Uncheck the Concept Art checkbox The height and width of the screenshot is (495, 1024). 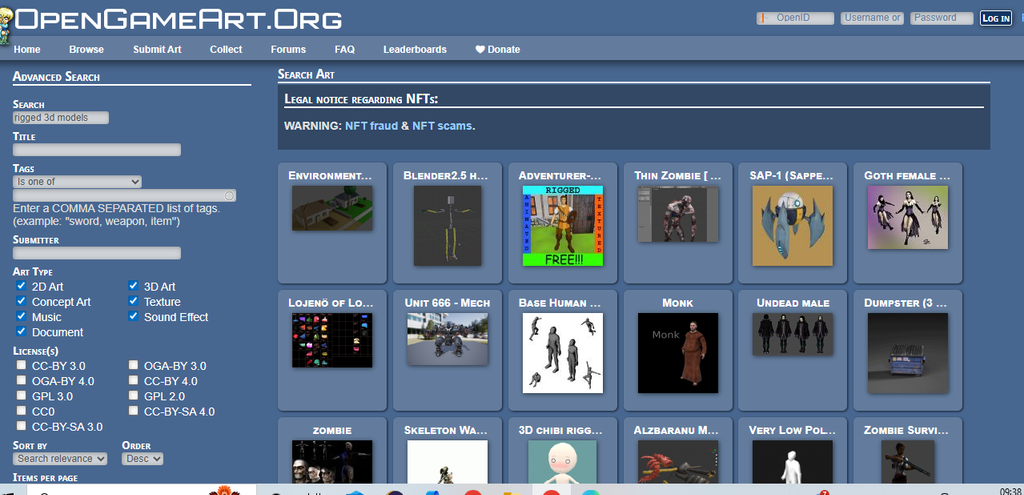(21, 301)
